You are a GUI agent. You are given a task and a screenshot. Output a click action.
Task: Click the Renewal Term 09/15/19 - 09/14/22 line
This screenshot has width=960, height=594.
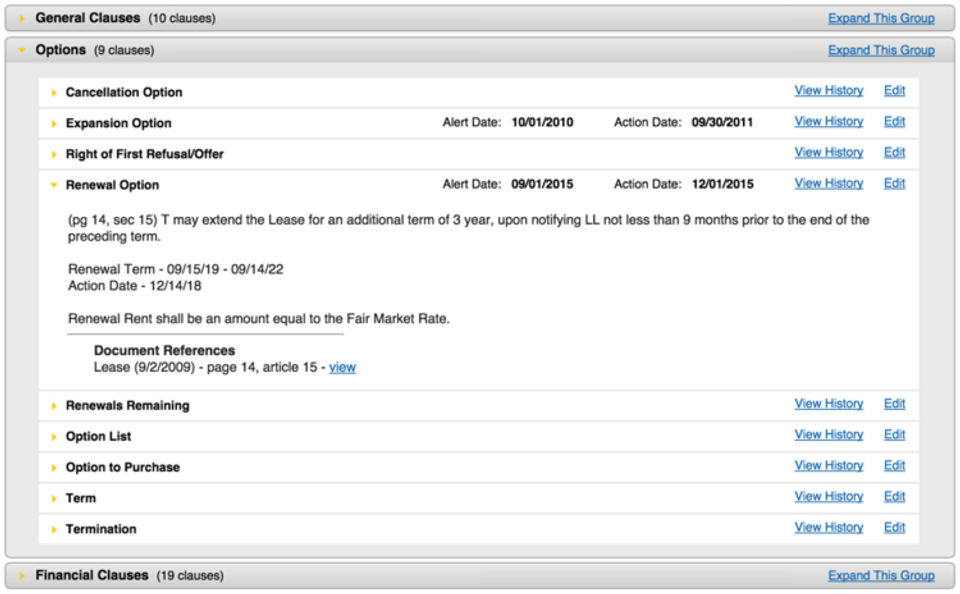[x=176, y=269]
